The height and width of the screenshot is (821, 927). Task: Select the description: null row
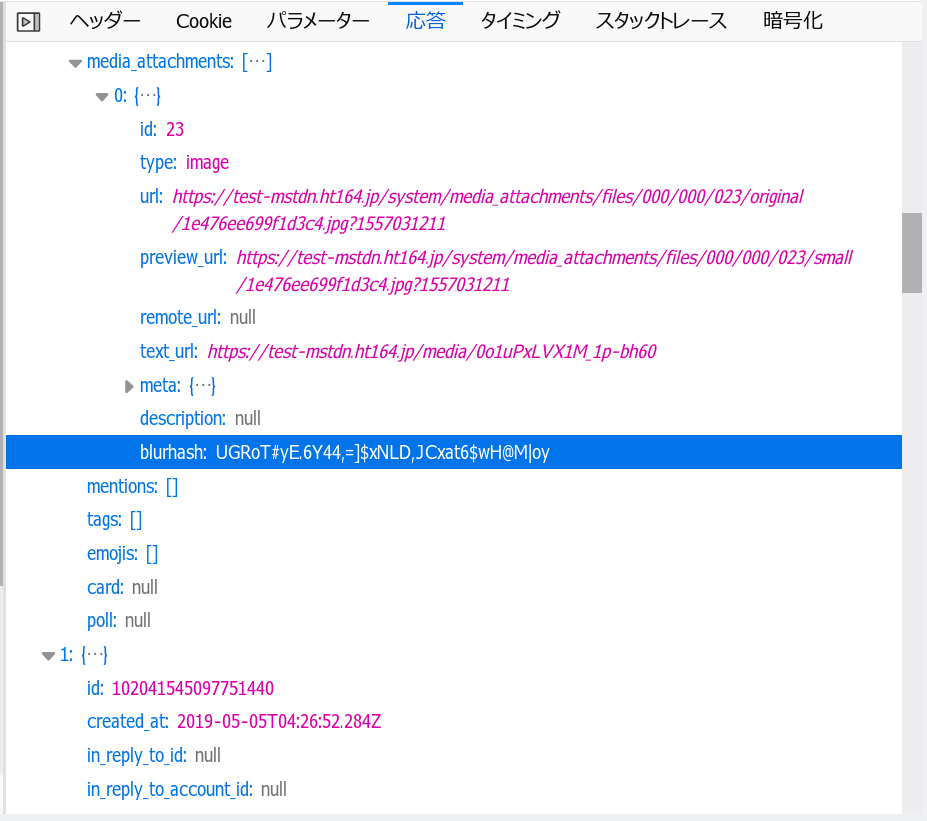click(453, 419)
